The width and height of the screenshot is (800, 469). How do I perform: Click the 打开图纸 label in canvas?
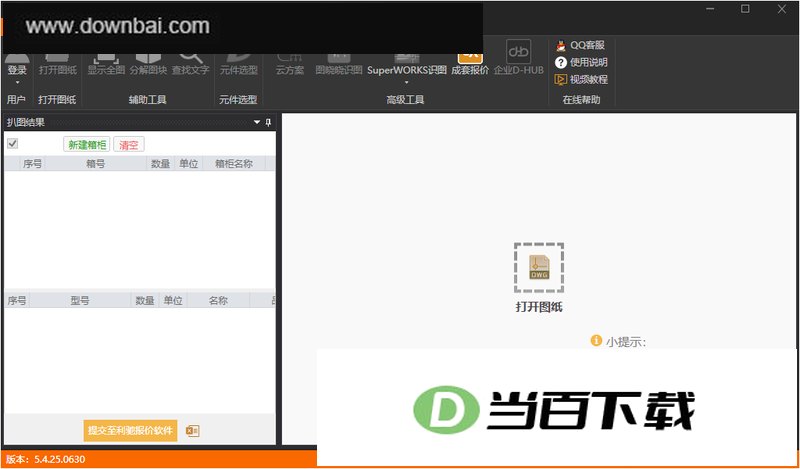(x=539, y=307)
